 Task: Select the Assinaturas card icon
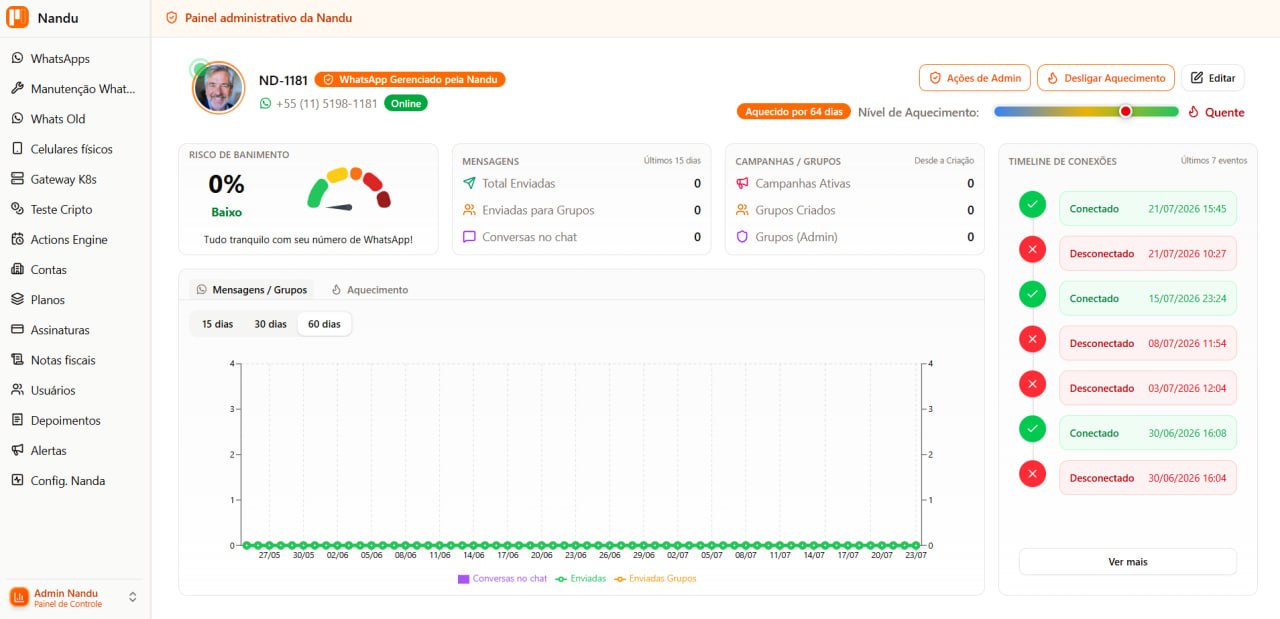pyautogui.click(x=17, y=330)
